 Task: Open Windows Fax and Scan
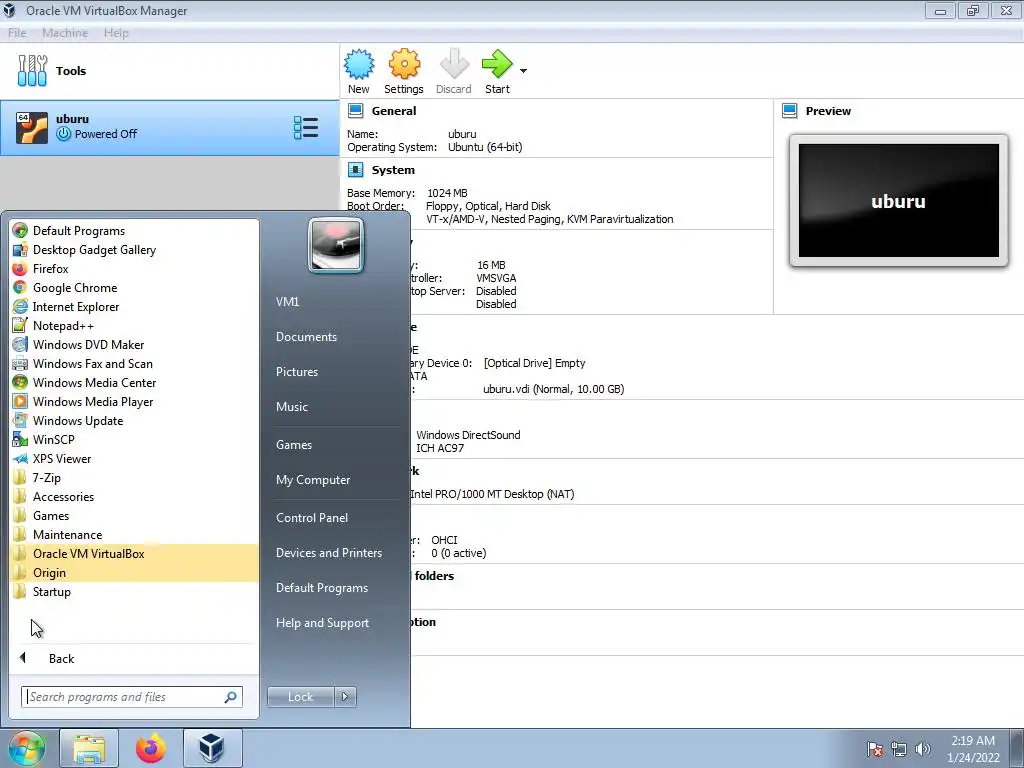tap(135, 363)
